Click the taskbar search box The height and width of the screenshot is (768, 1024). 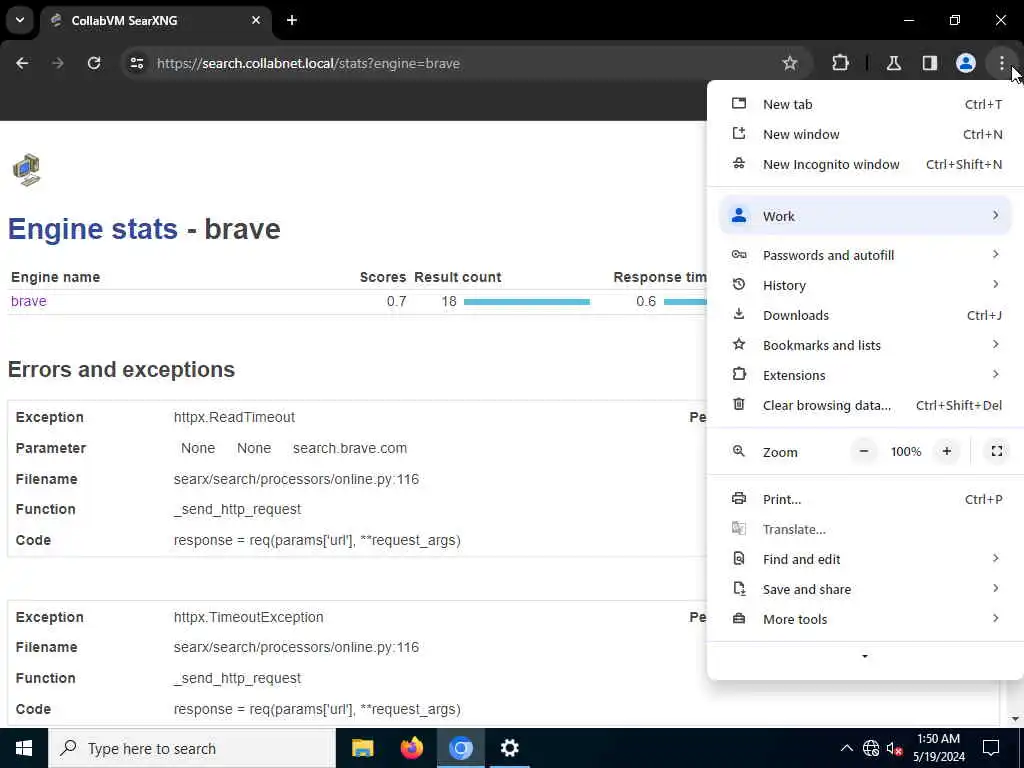tap(192, 748)
